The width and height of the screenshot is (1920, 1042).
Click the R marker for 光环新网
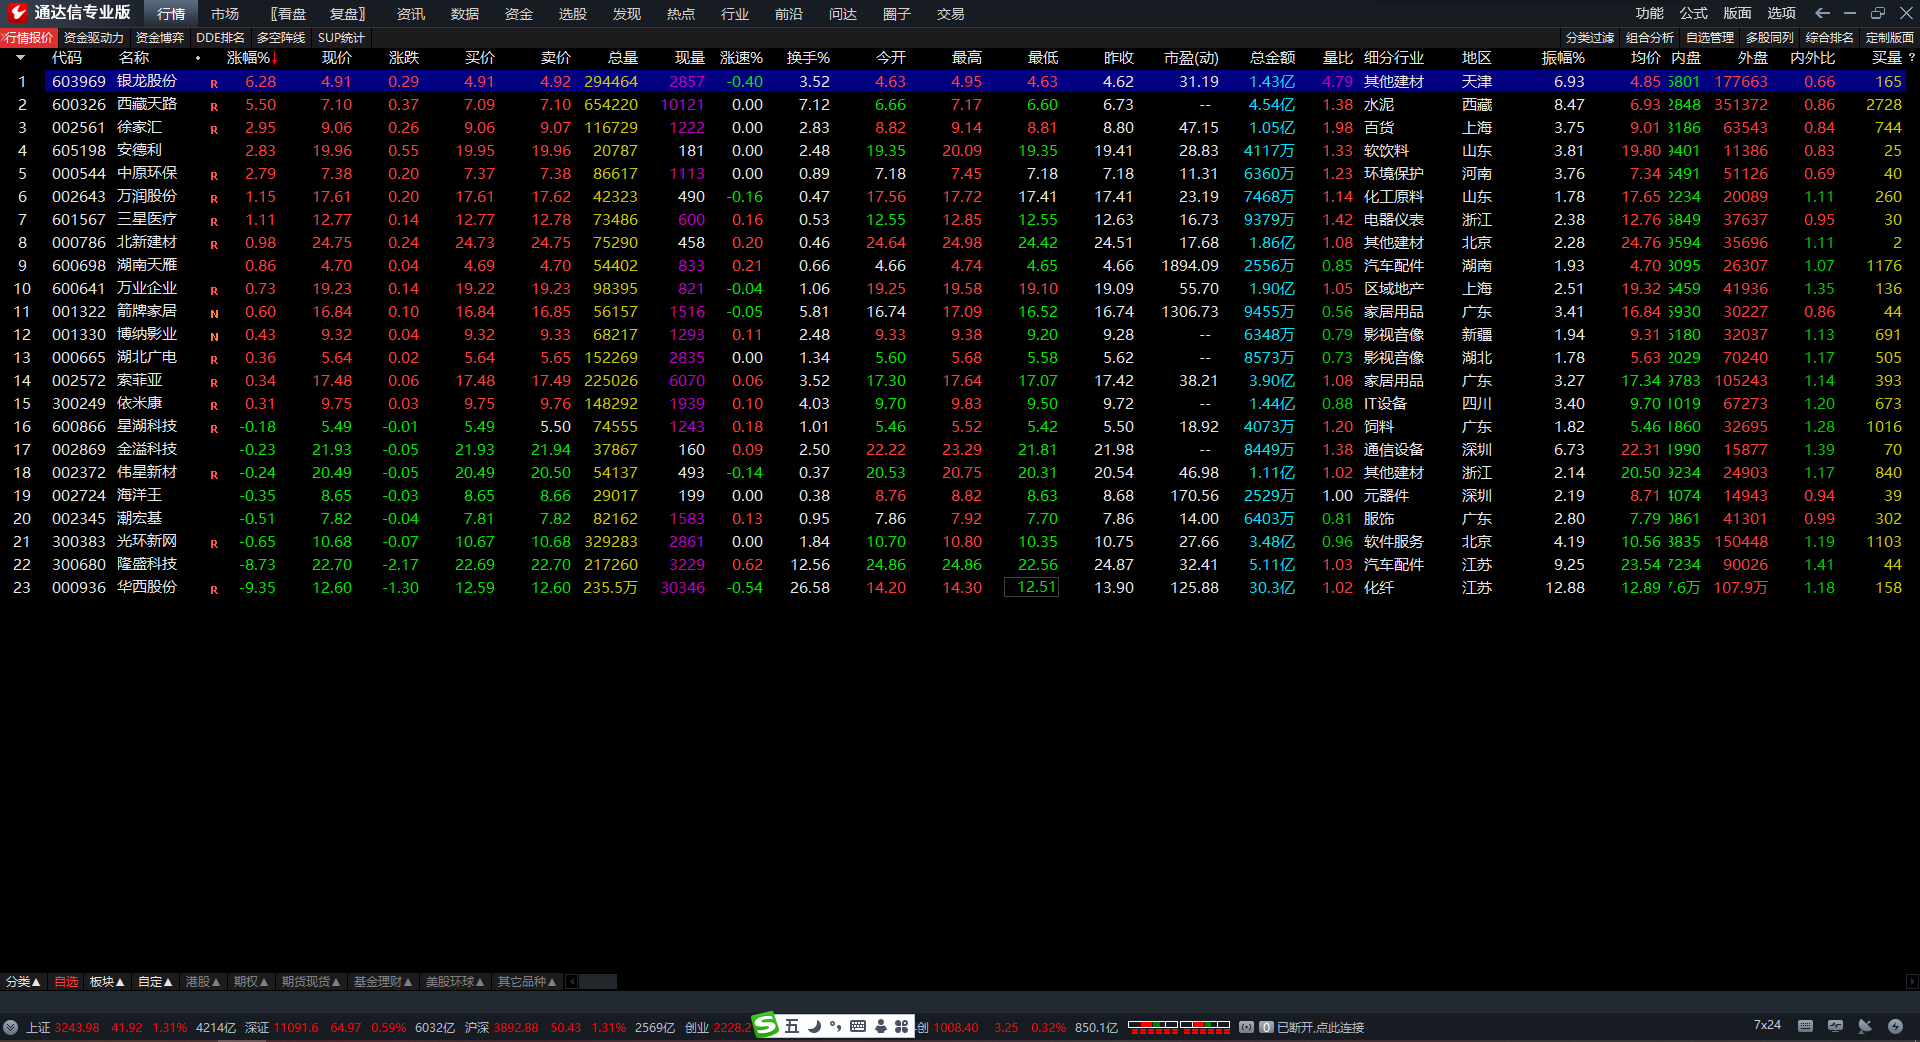tap(214, 543)
